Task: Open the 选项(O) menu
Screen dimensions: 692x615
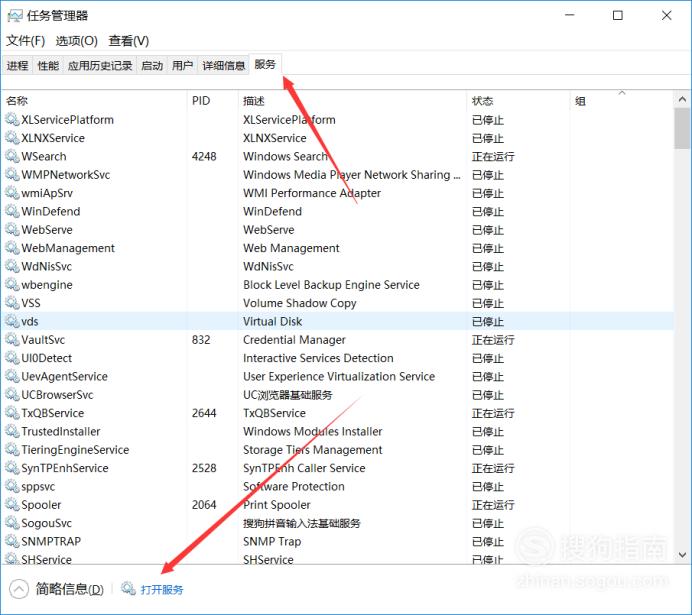Action: [76, 41]
